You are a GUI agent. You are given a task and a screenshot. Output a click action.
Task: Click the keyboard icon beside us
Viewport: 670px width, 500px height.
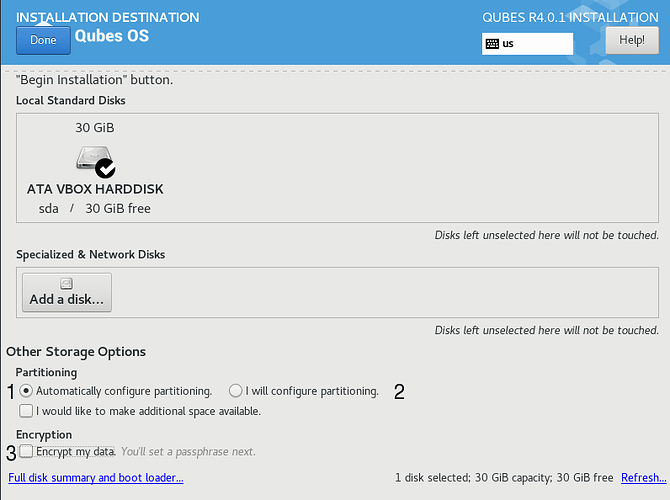492,44
